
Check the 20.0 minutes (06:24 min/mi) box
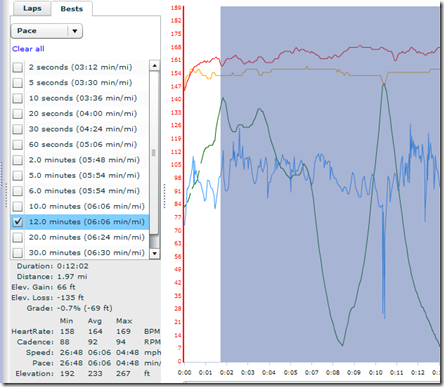point(18,237)
